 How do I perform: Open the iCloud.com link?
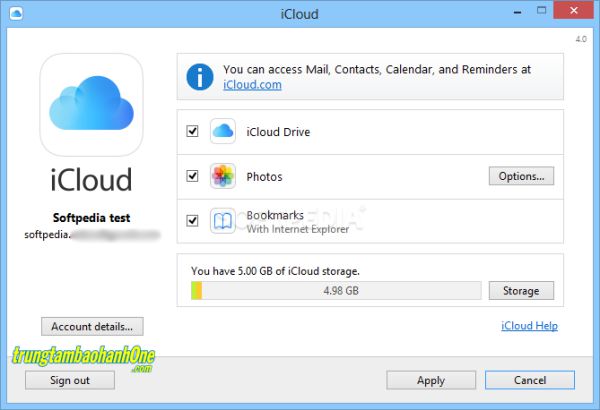[253, 85]
